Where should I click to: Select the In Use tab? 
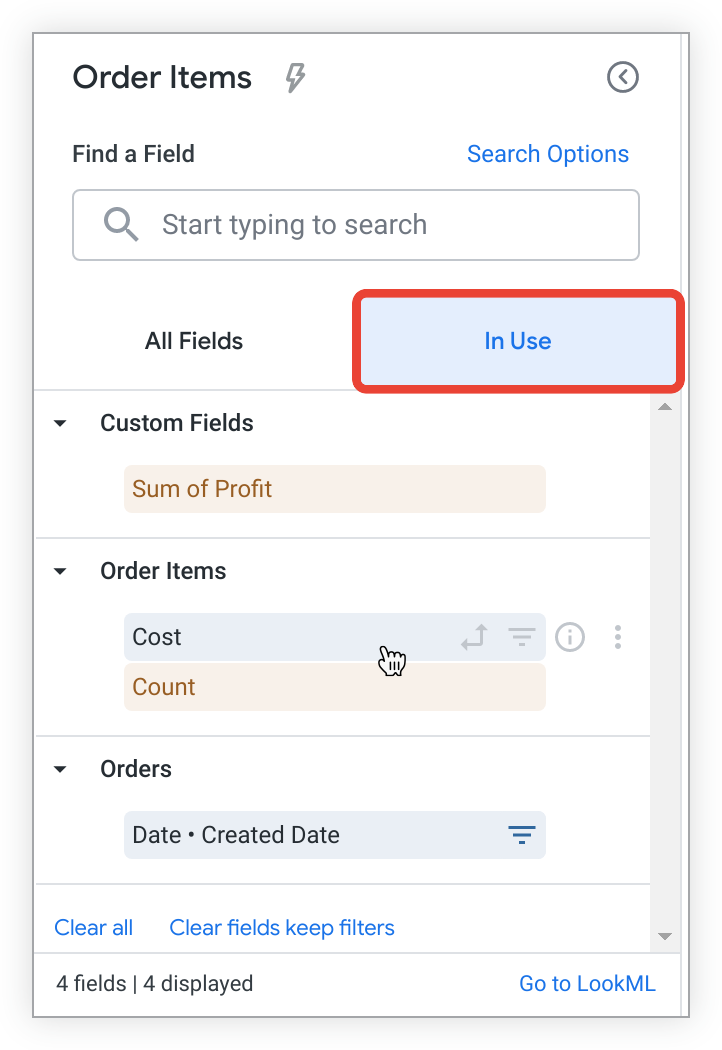[x=517, y=341]
